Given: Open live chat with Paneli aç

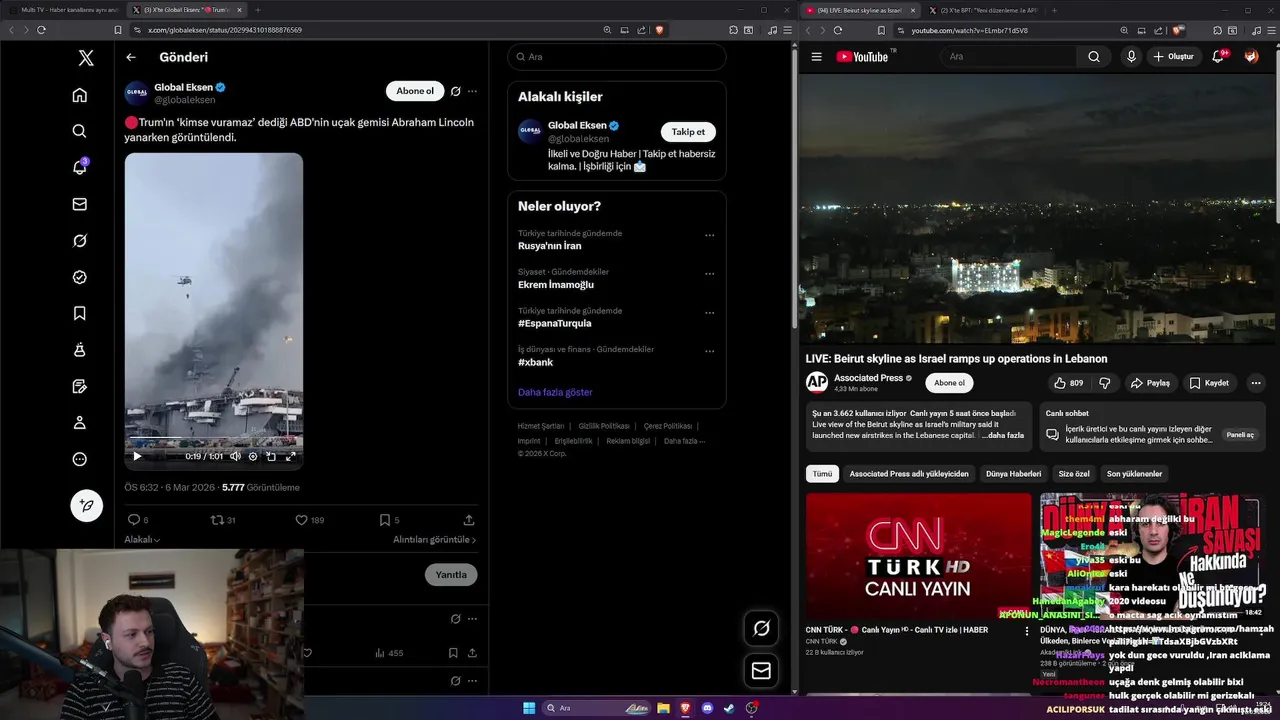Looking at the screenshot, I should 1240,435.
